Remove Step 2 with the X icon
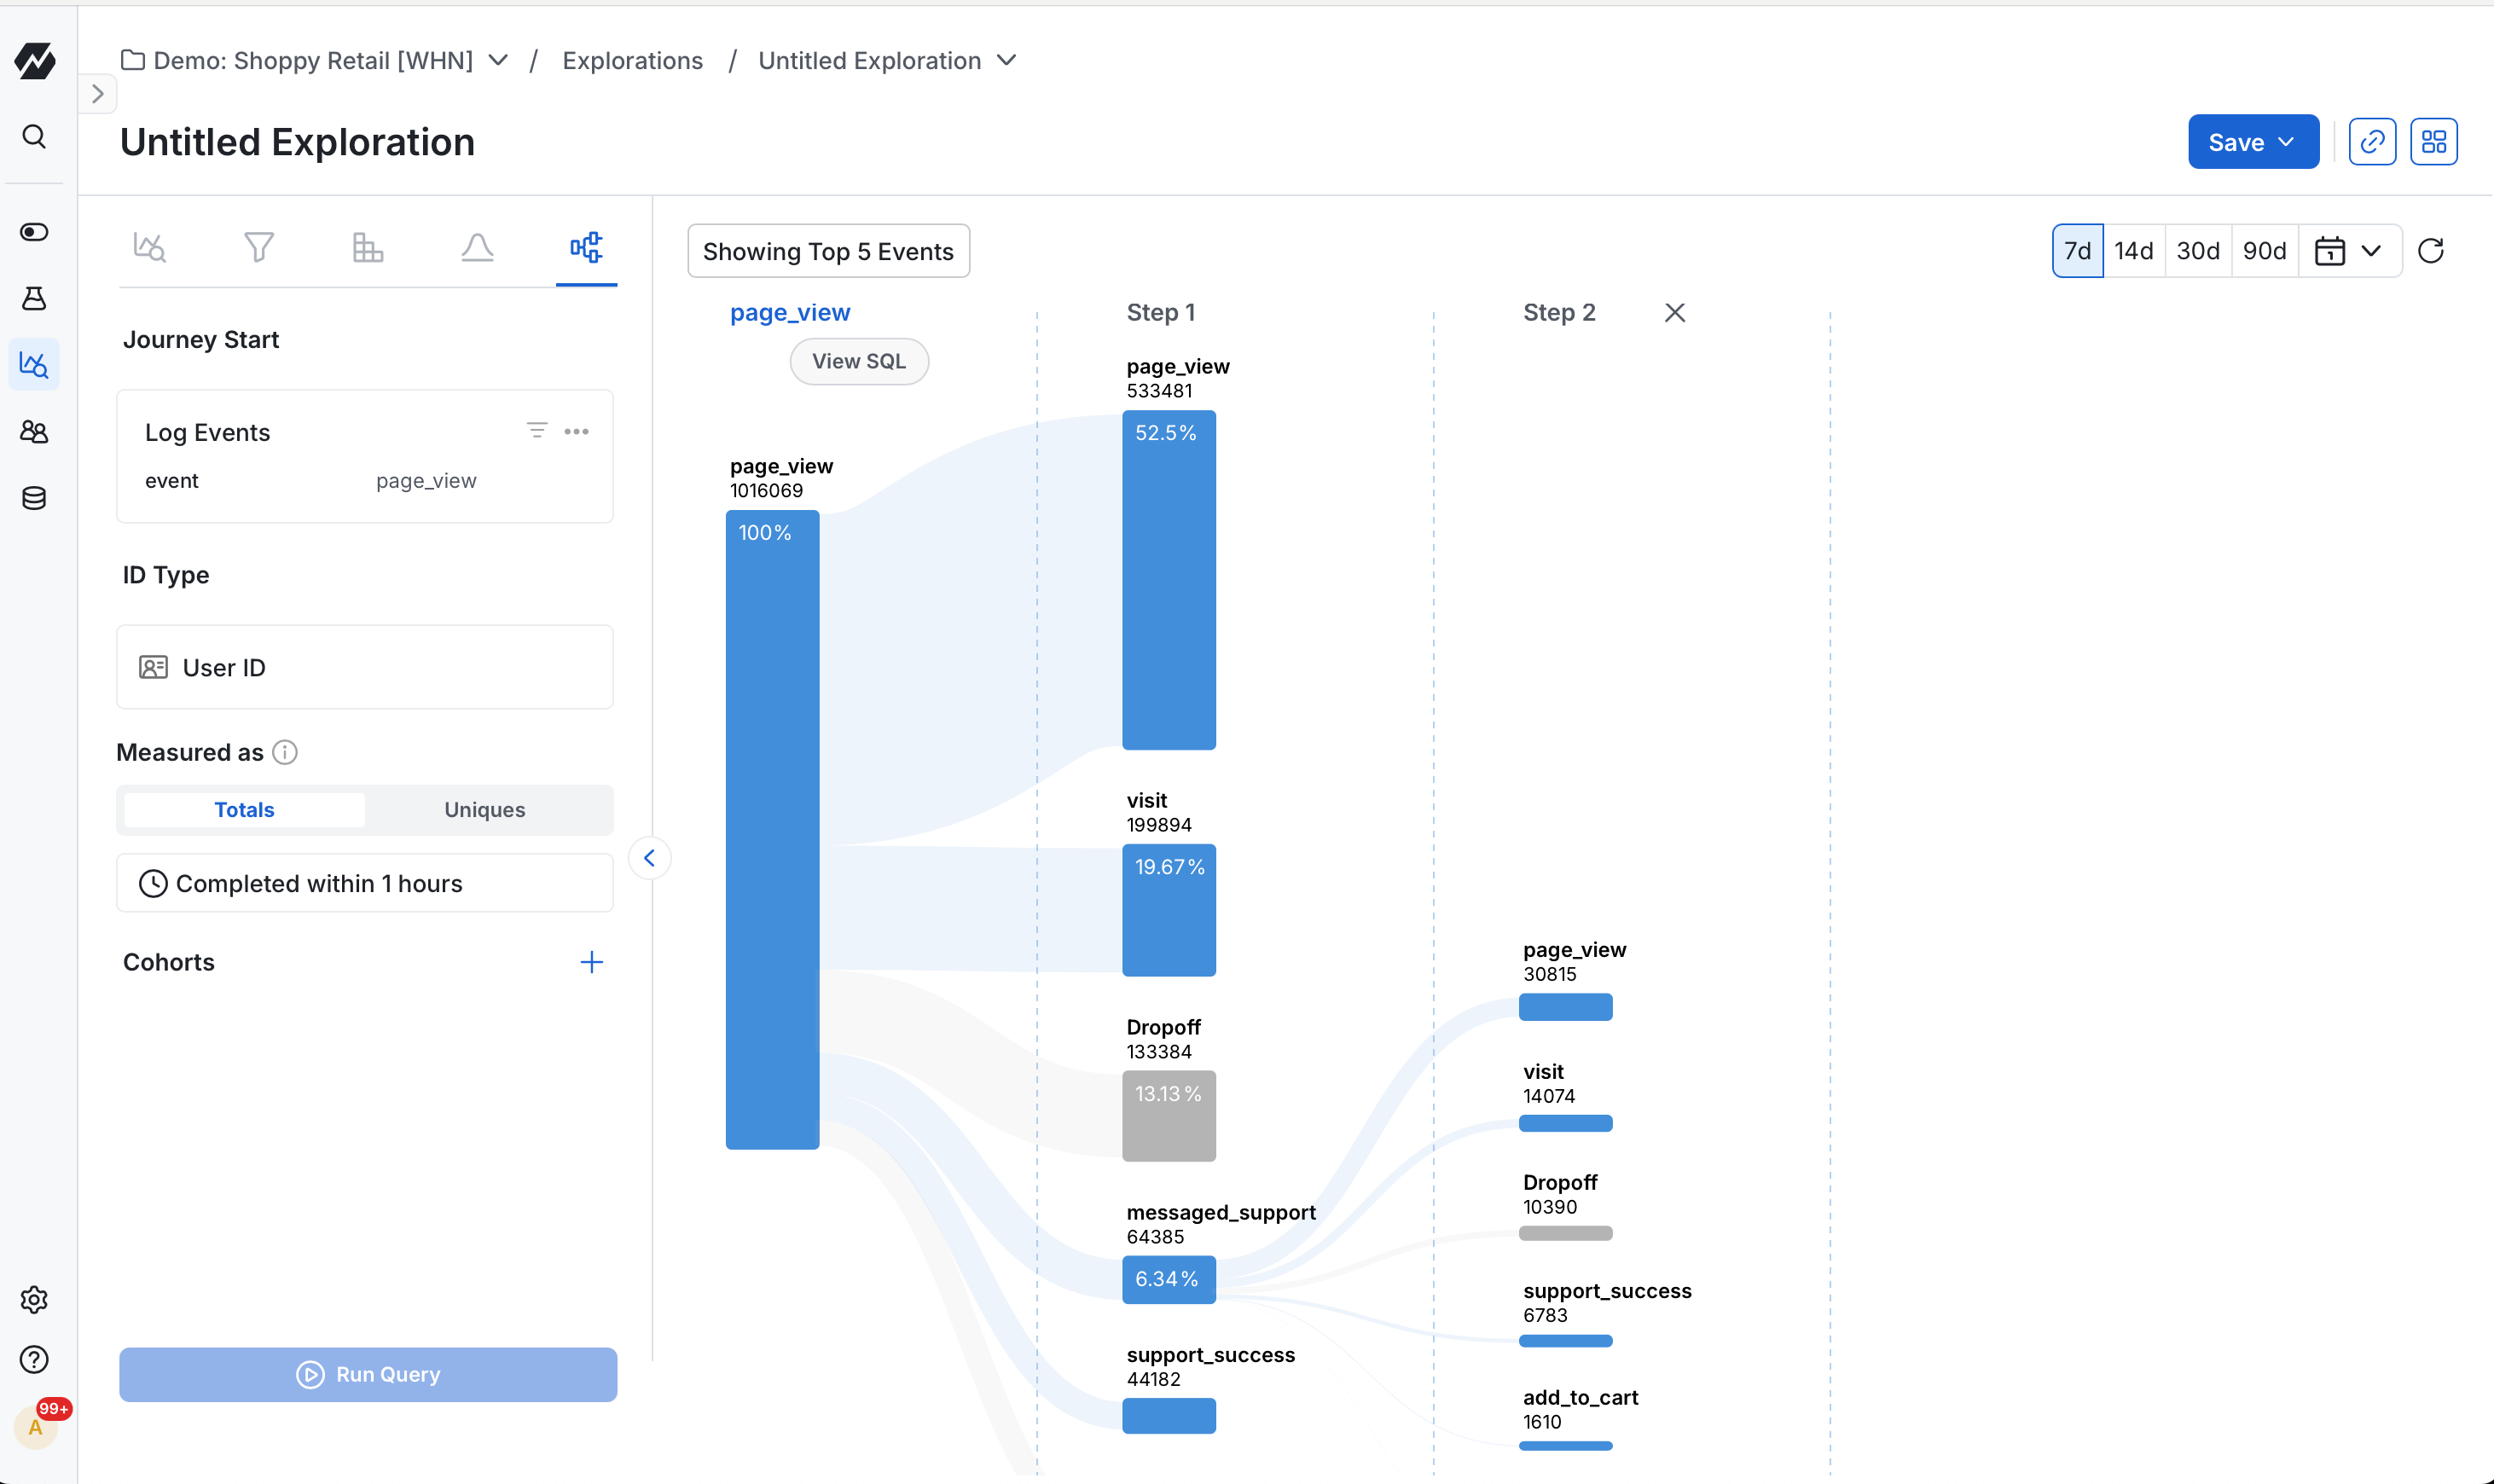Screen dimensions: 2494x1484 click(1674, 313)
